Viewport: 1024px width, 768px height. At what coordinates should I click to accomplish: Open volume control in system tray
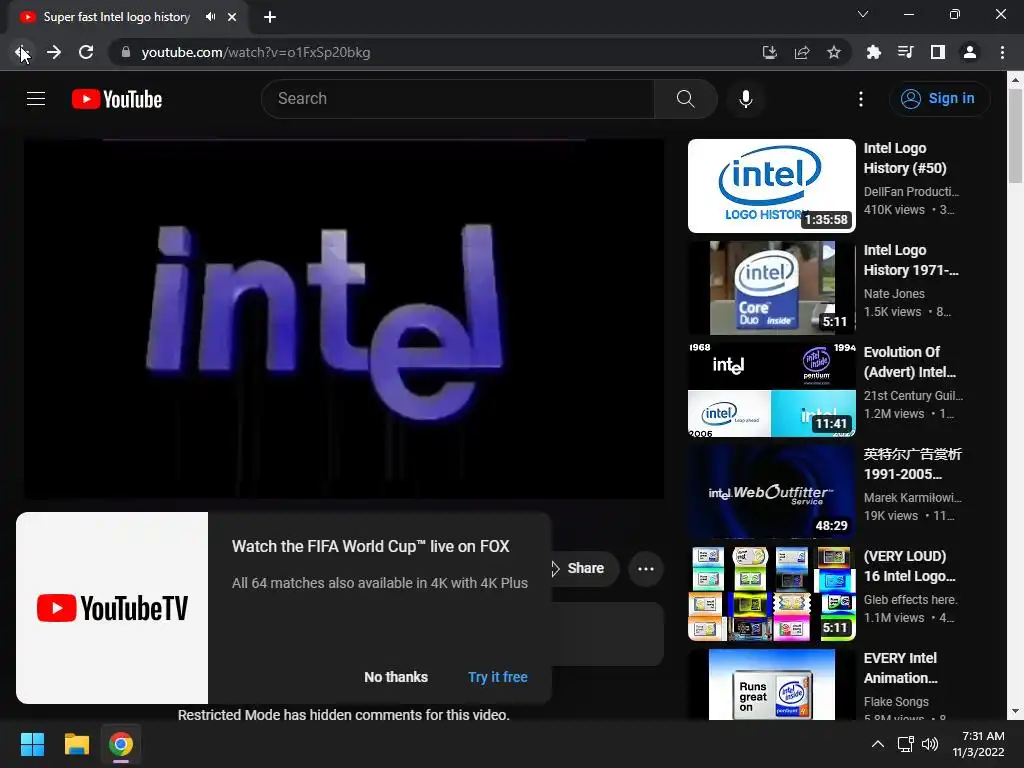point(929,744)
